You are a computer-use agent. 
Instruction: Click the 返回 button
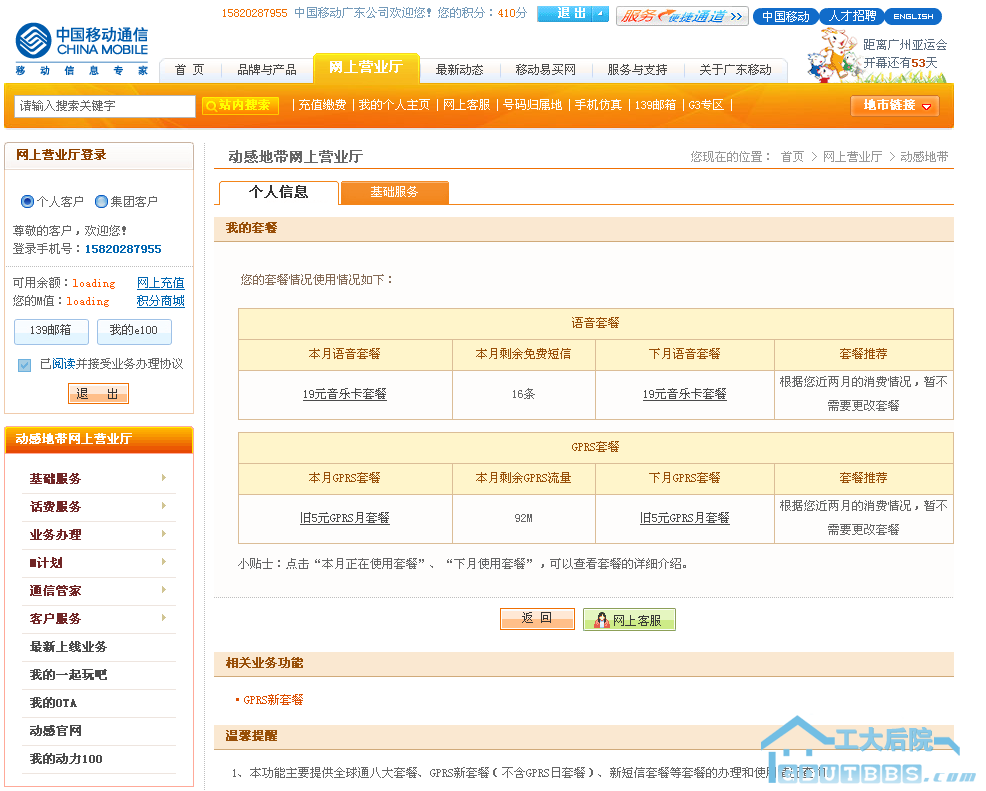pos(537,619)
